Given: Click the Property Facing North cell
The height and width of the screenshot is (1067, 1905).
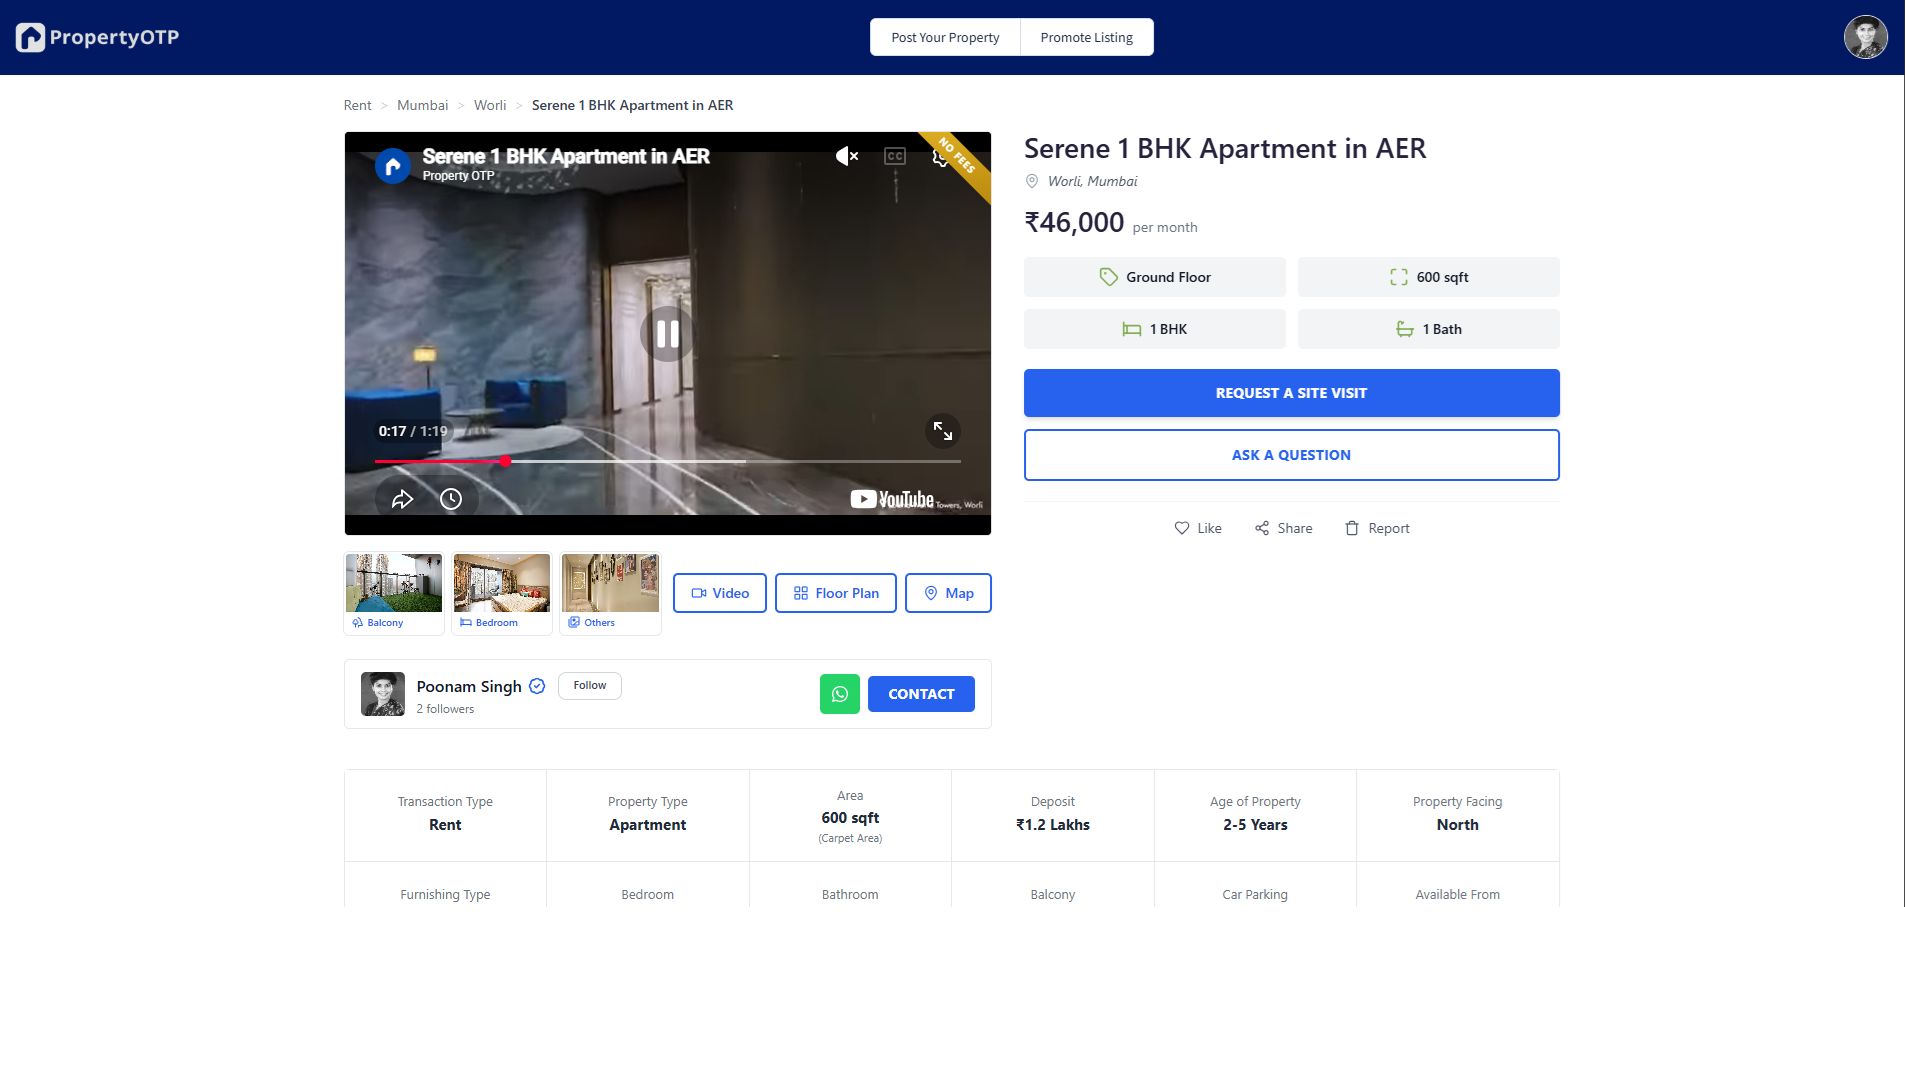Looking at the screenshot, I should 1457,815.
